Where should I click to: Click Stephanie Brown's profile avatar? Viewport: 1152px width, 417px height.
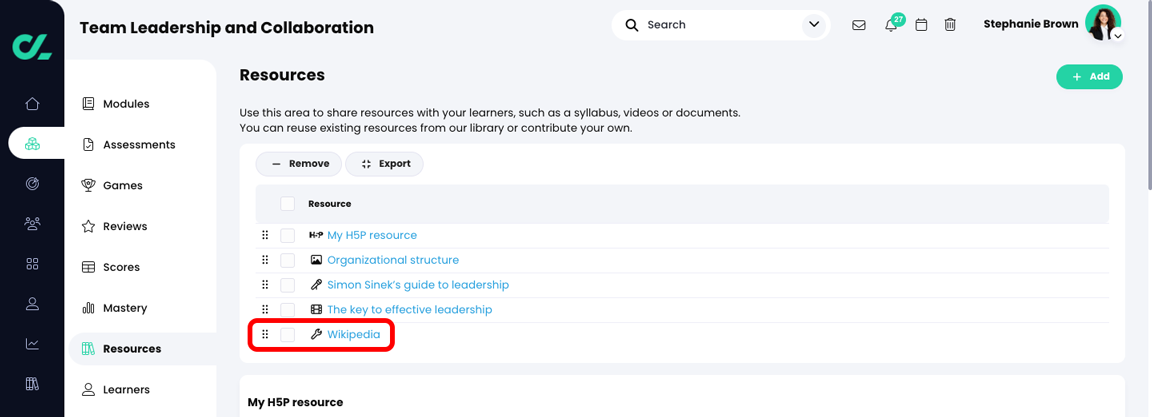coord(1102,23)
